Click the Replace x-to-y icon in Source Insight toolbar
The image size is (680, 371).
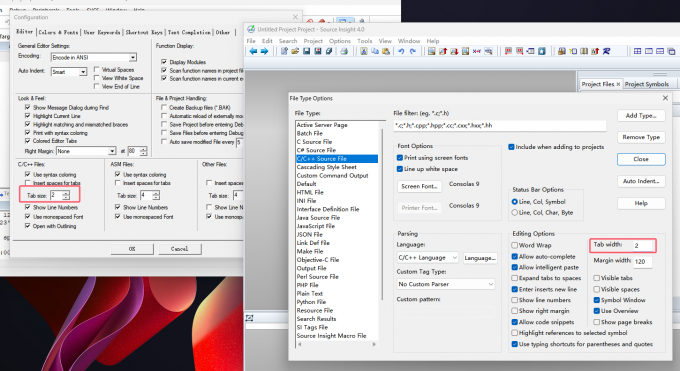click(477, 51)
